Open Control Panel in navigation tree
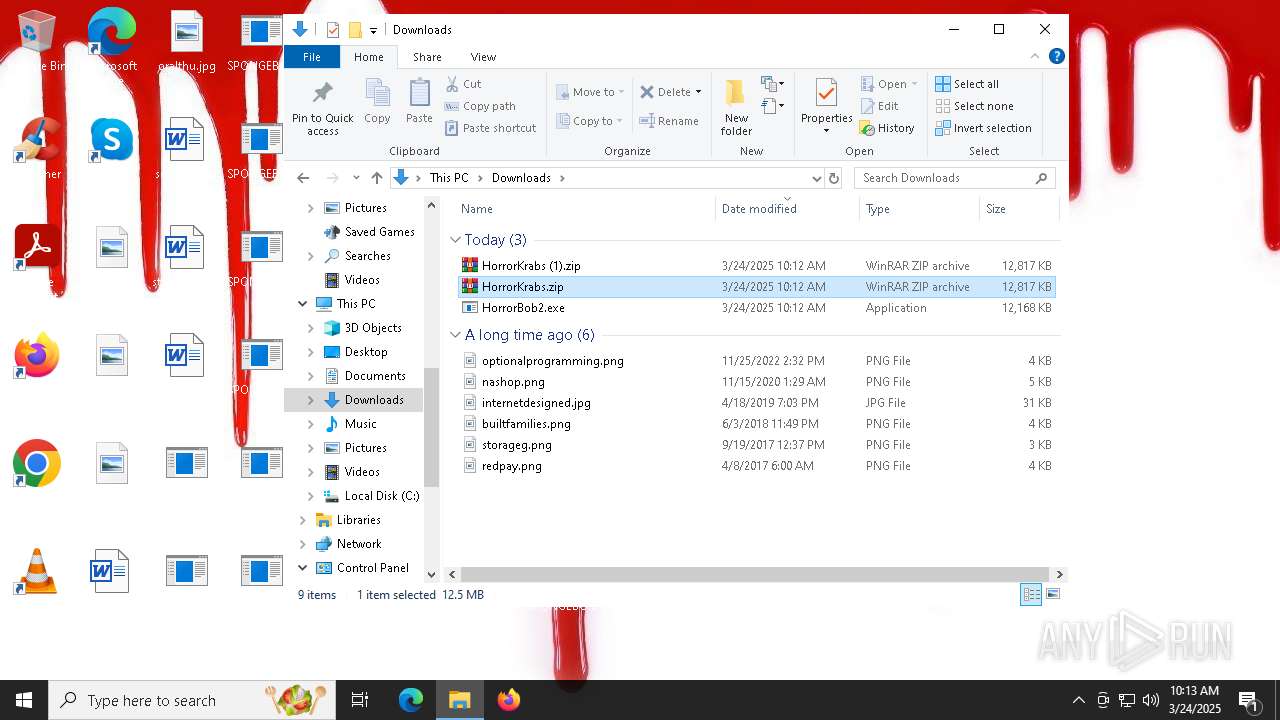The image size is (1280, 720). [372, 568]
